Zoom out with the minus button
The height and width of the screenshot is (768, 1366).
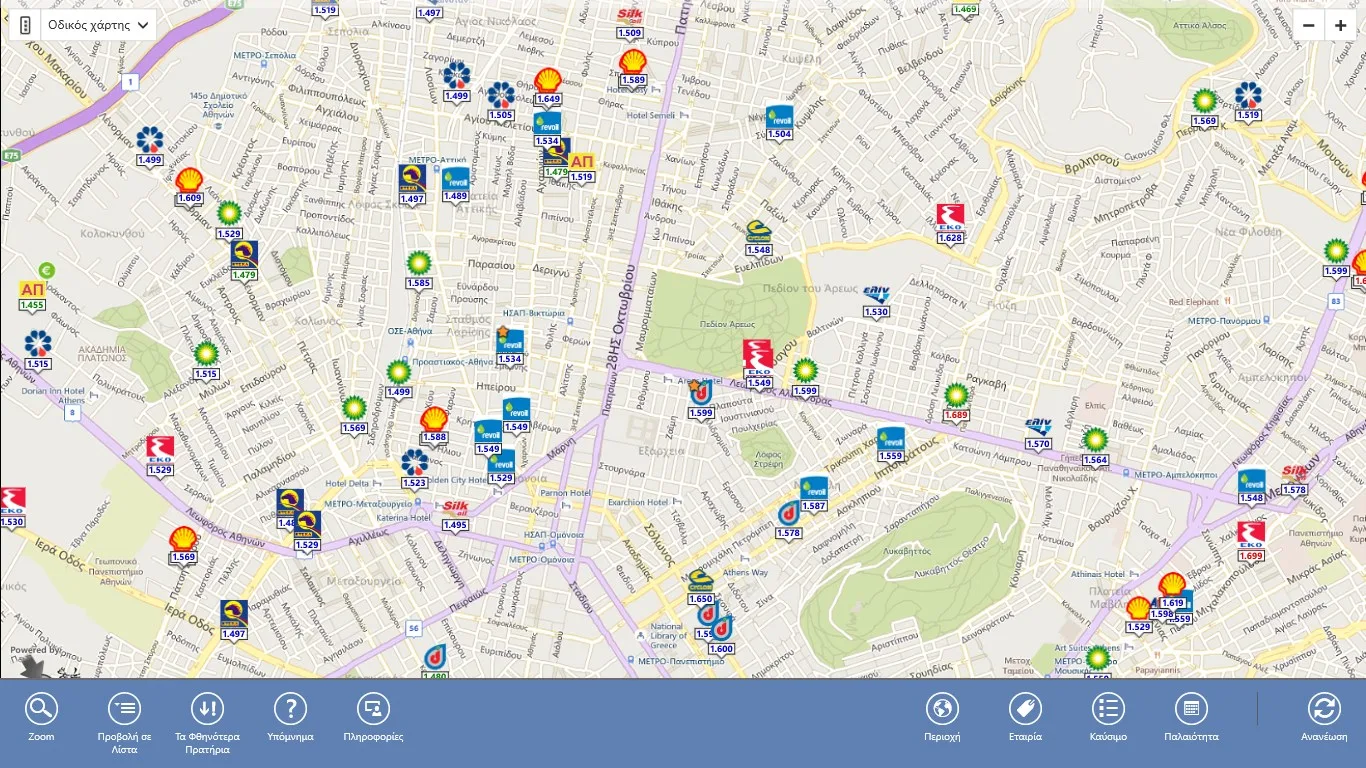point(1309,26)
